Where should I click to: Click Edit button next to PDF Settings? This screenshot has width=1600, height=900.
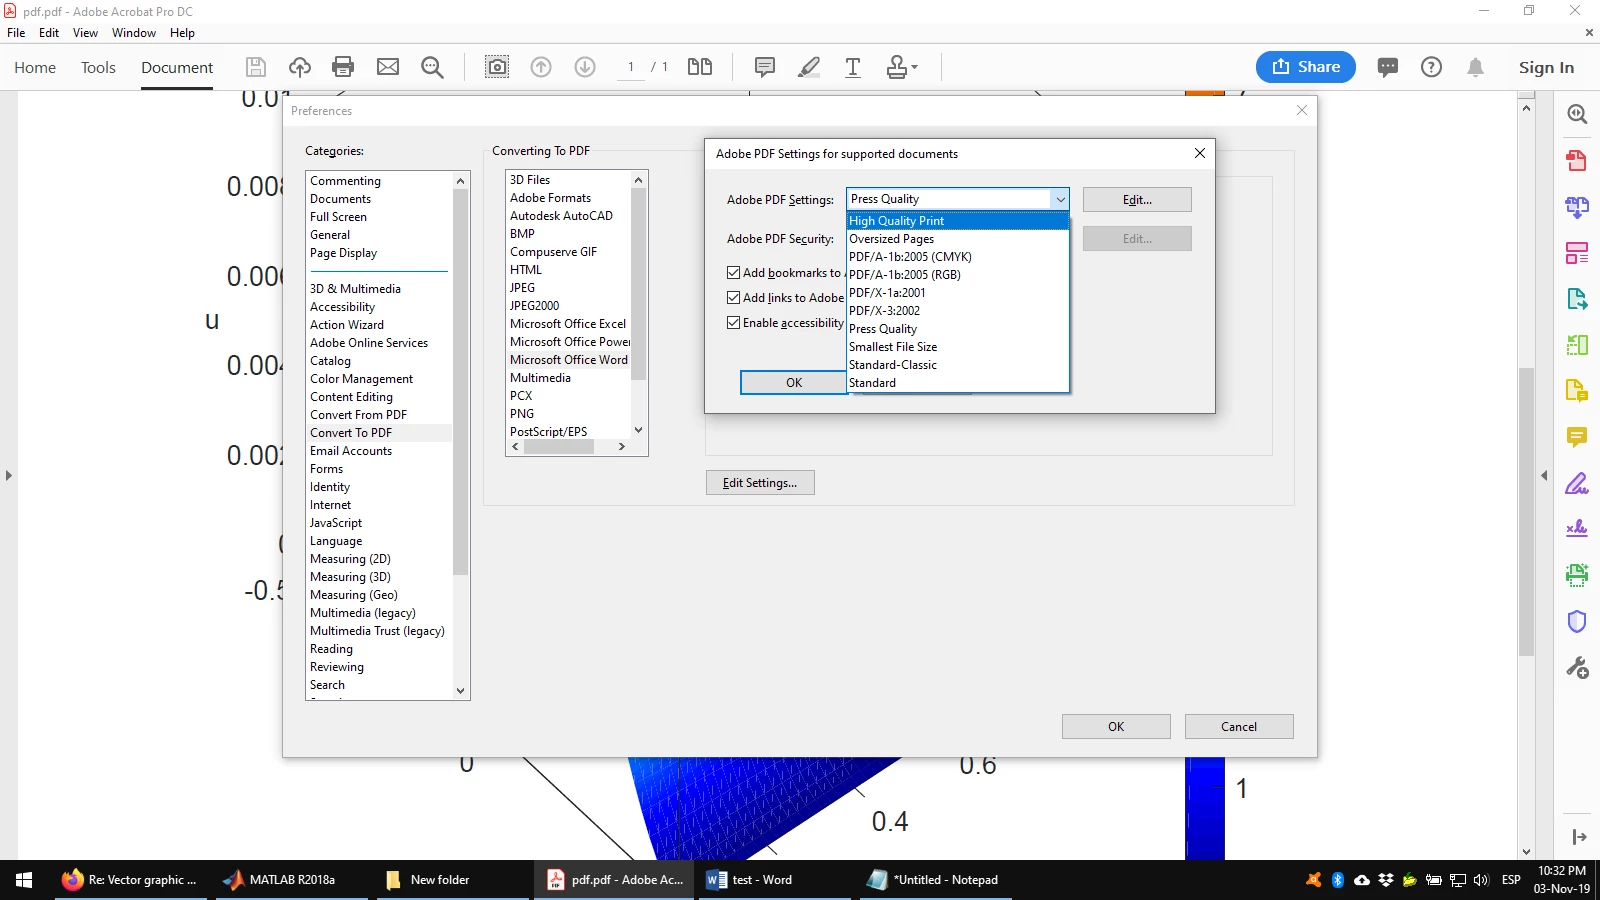tap(1137, 200)
